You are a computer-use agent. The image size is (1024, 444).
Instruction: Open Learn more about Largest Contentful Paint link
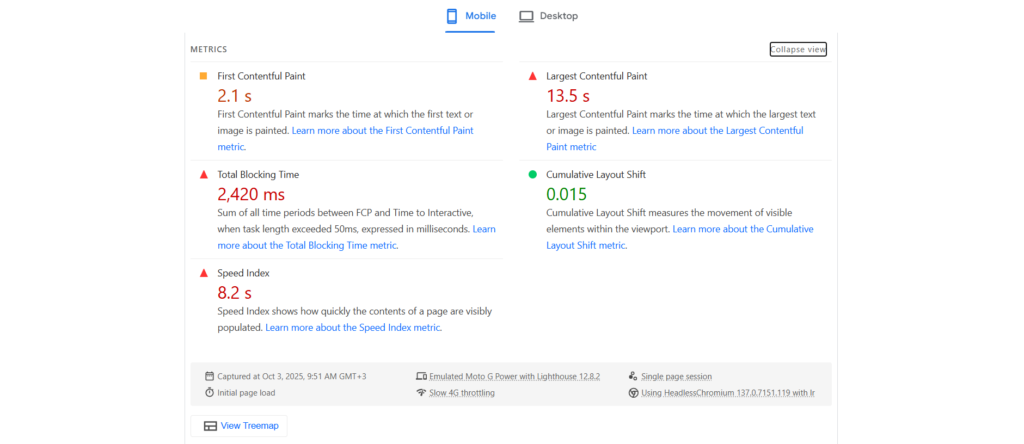coord(716,131)
